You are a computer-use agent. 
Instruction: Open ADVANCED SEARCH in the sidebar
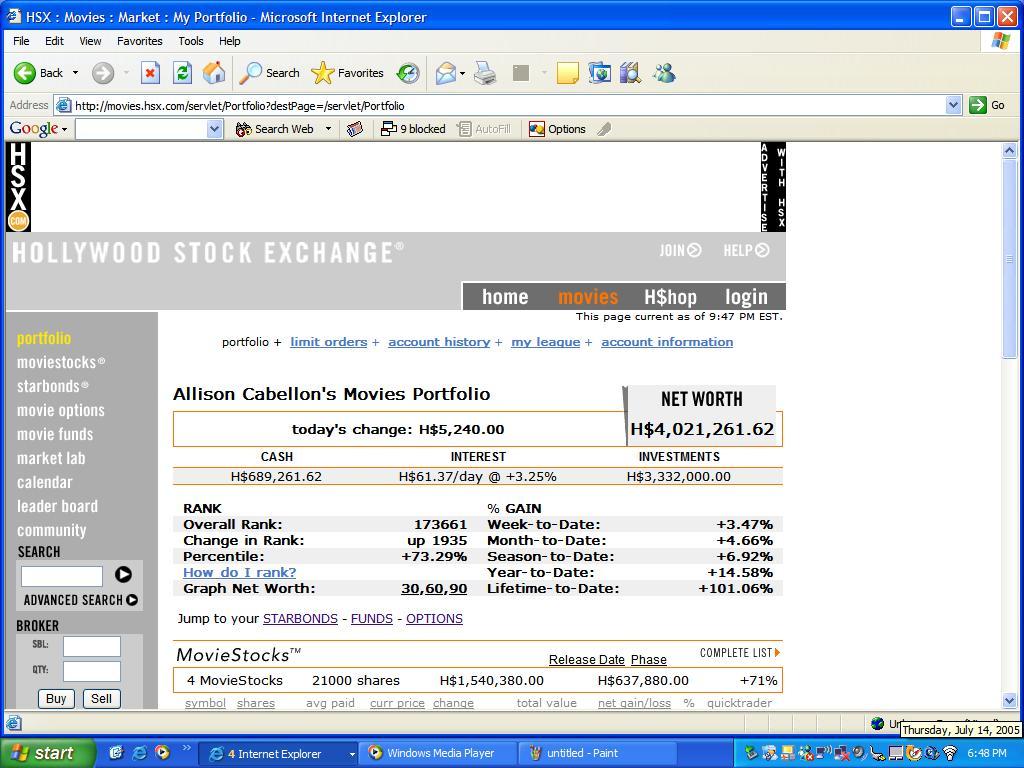pyautogui.click(x=80, y=600)
